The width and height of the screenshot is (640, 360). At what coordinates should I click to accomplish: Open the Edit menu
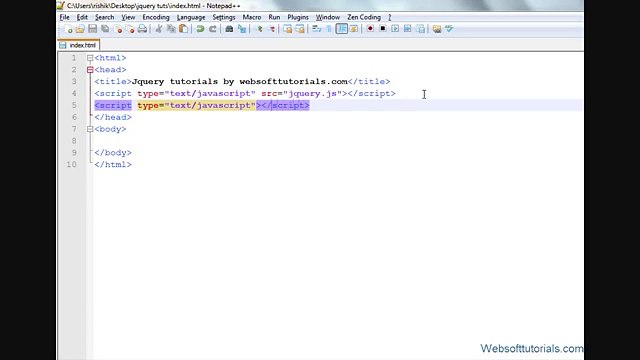(82, 17)
